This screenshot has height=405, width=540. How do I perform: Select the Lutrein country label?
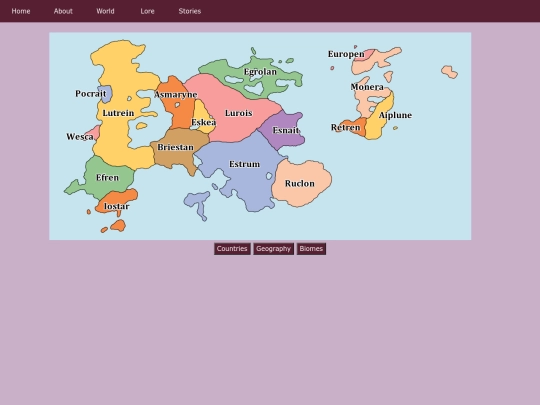[x=118, y=113]
